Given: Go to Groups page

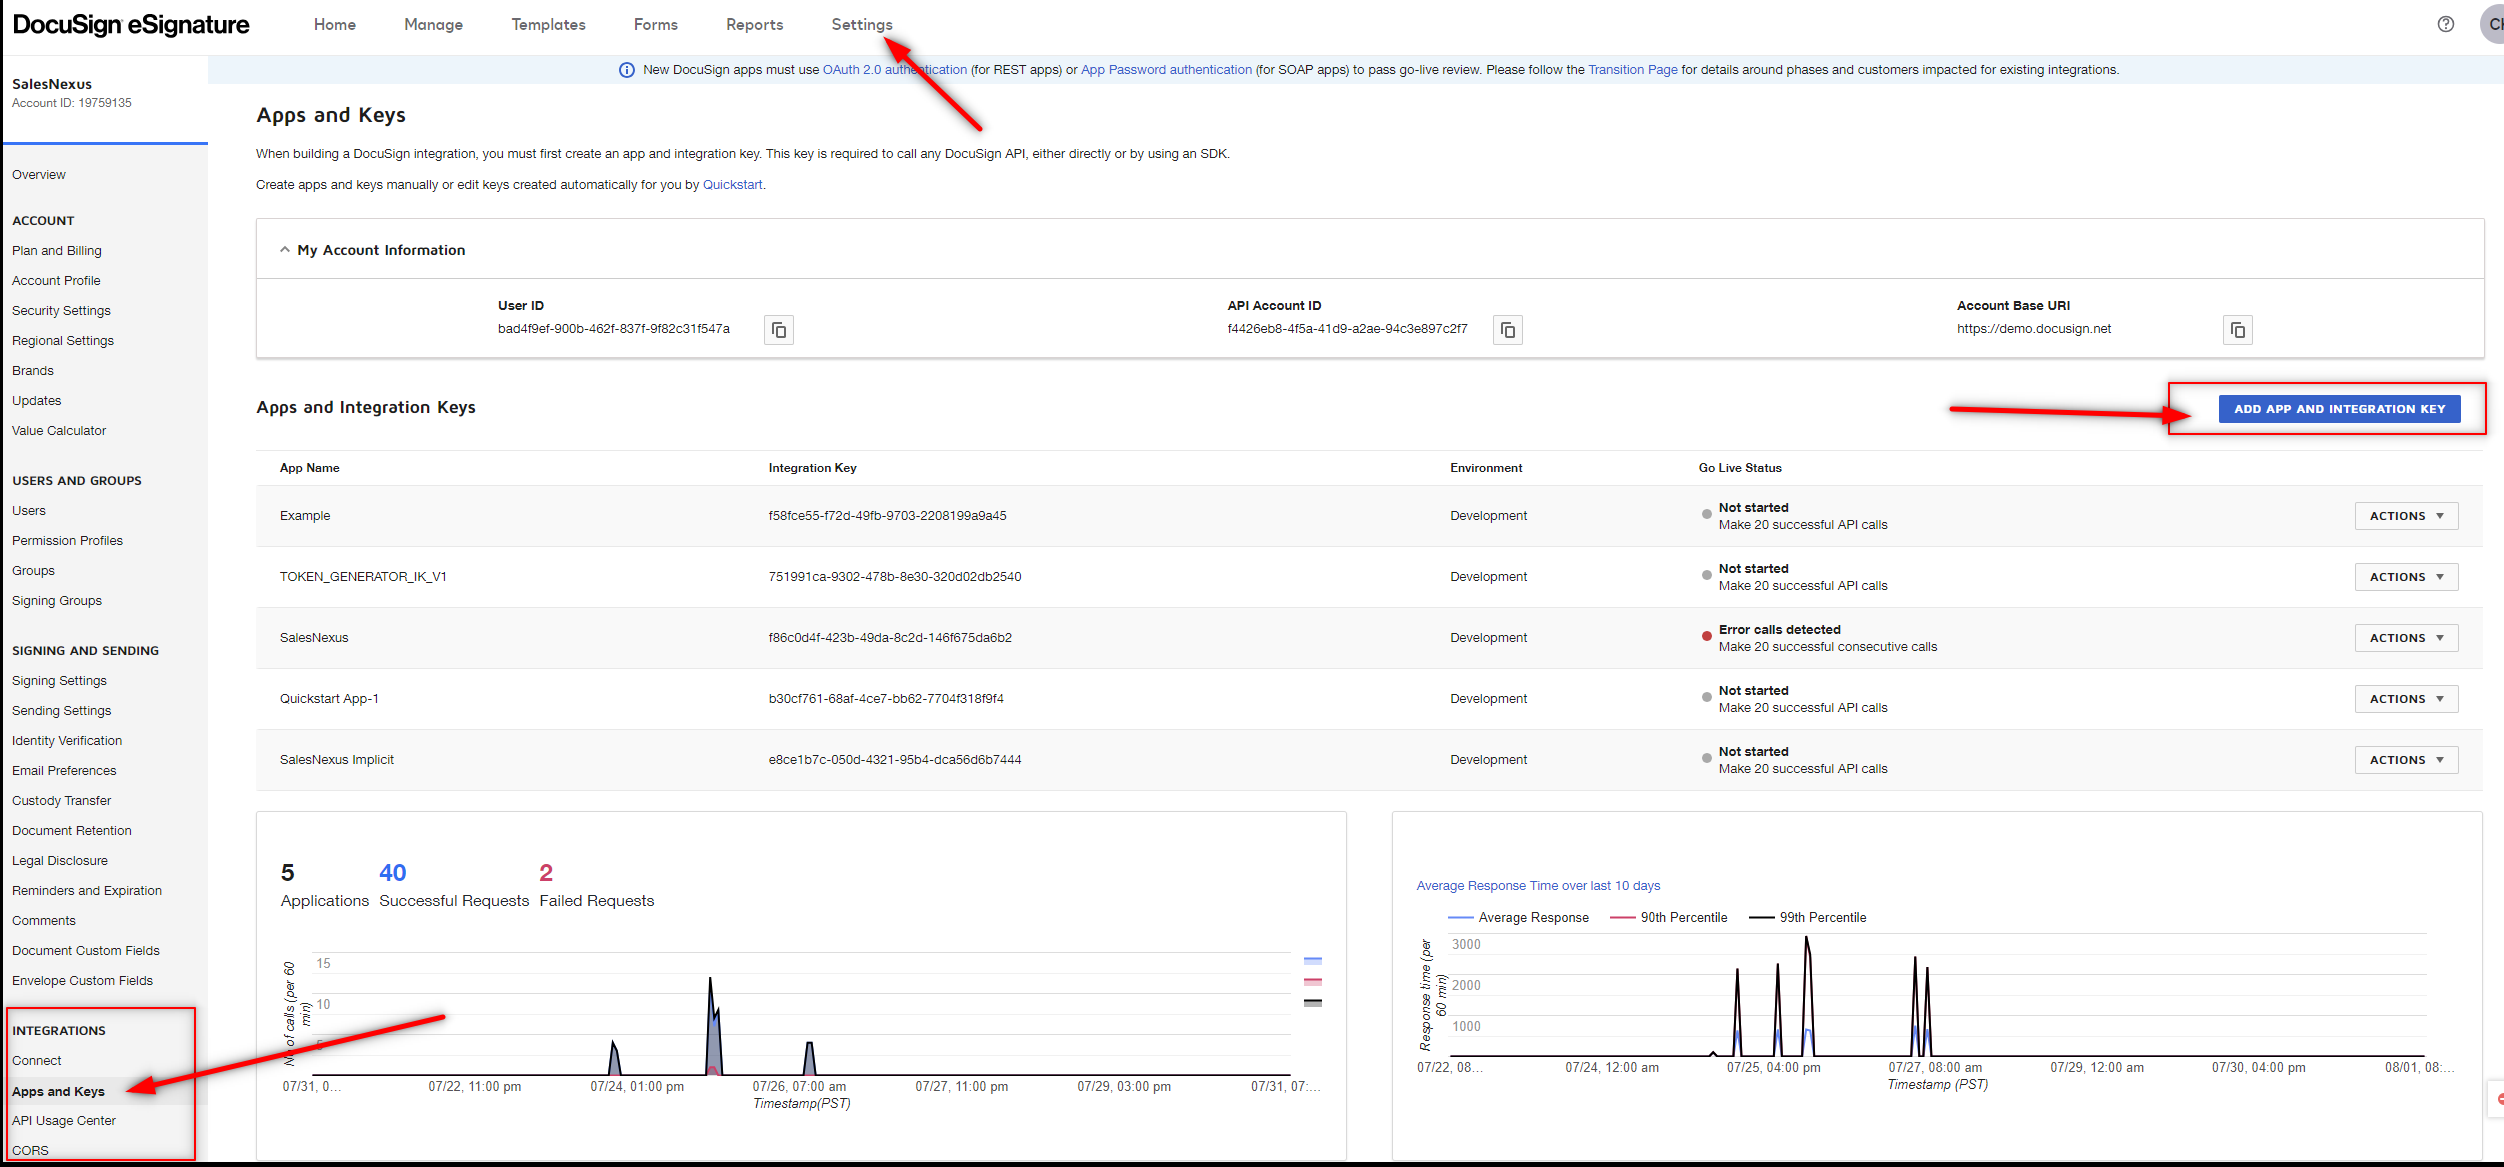Looking at the screenshot, I should point(33,571).
